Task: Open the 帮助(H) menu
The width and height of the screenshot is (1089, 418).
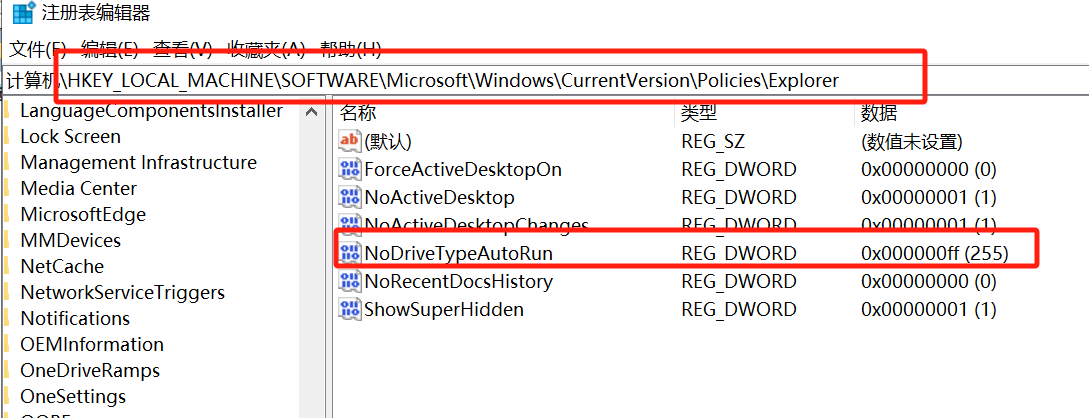Action: (x=350, y=49)
